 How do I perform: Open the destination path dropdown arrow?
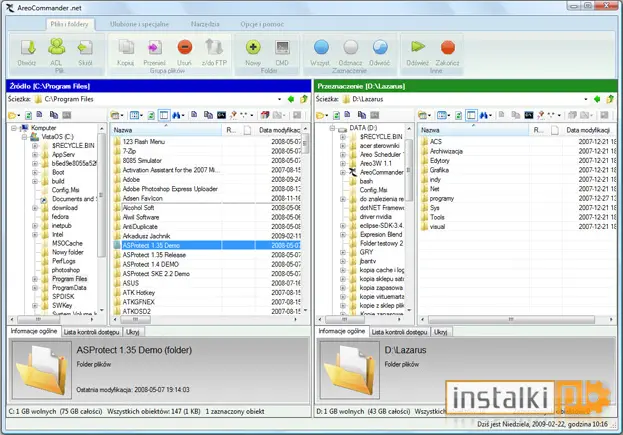point(586,99)
